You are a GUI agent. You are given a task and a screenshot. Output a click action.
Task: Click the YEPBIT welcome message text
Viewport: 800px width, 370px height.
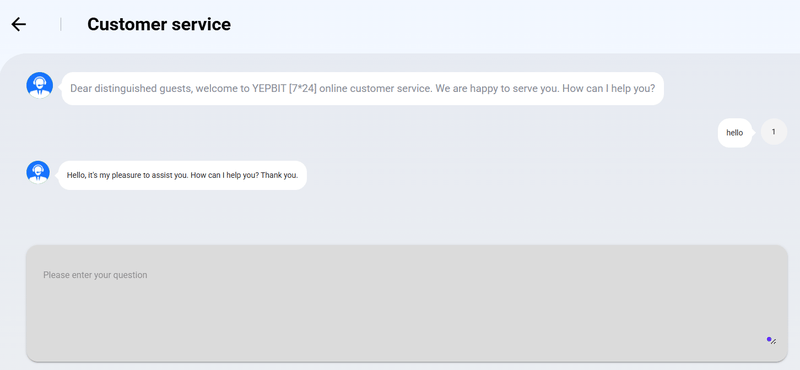coord(362,88)
